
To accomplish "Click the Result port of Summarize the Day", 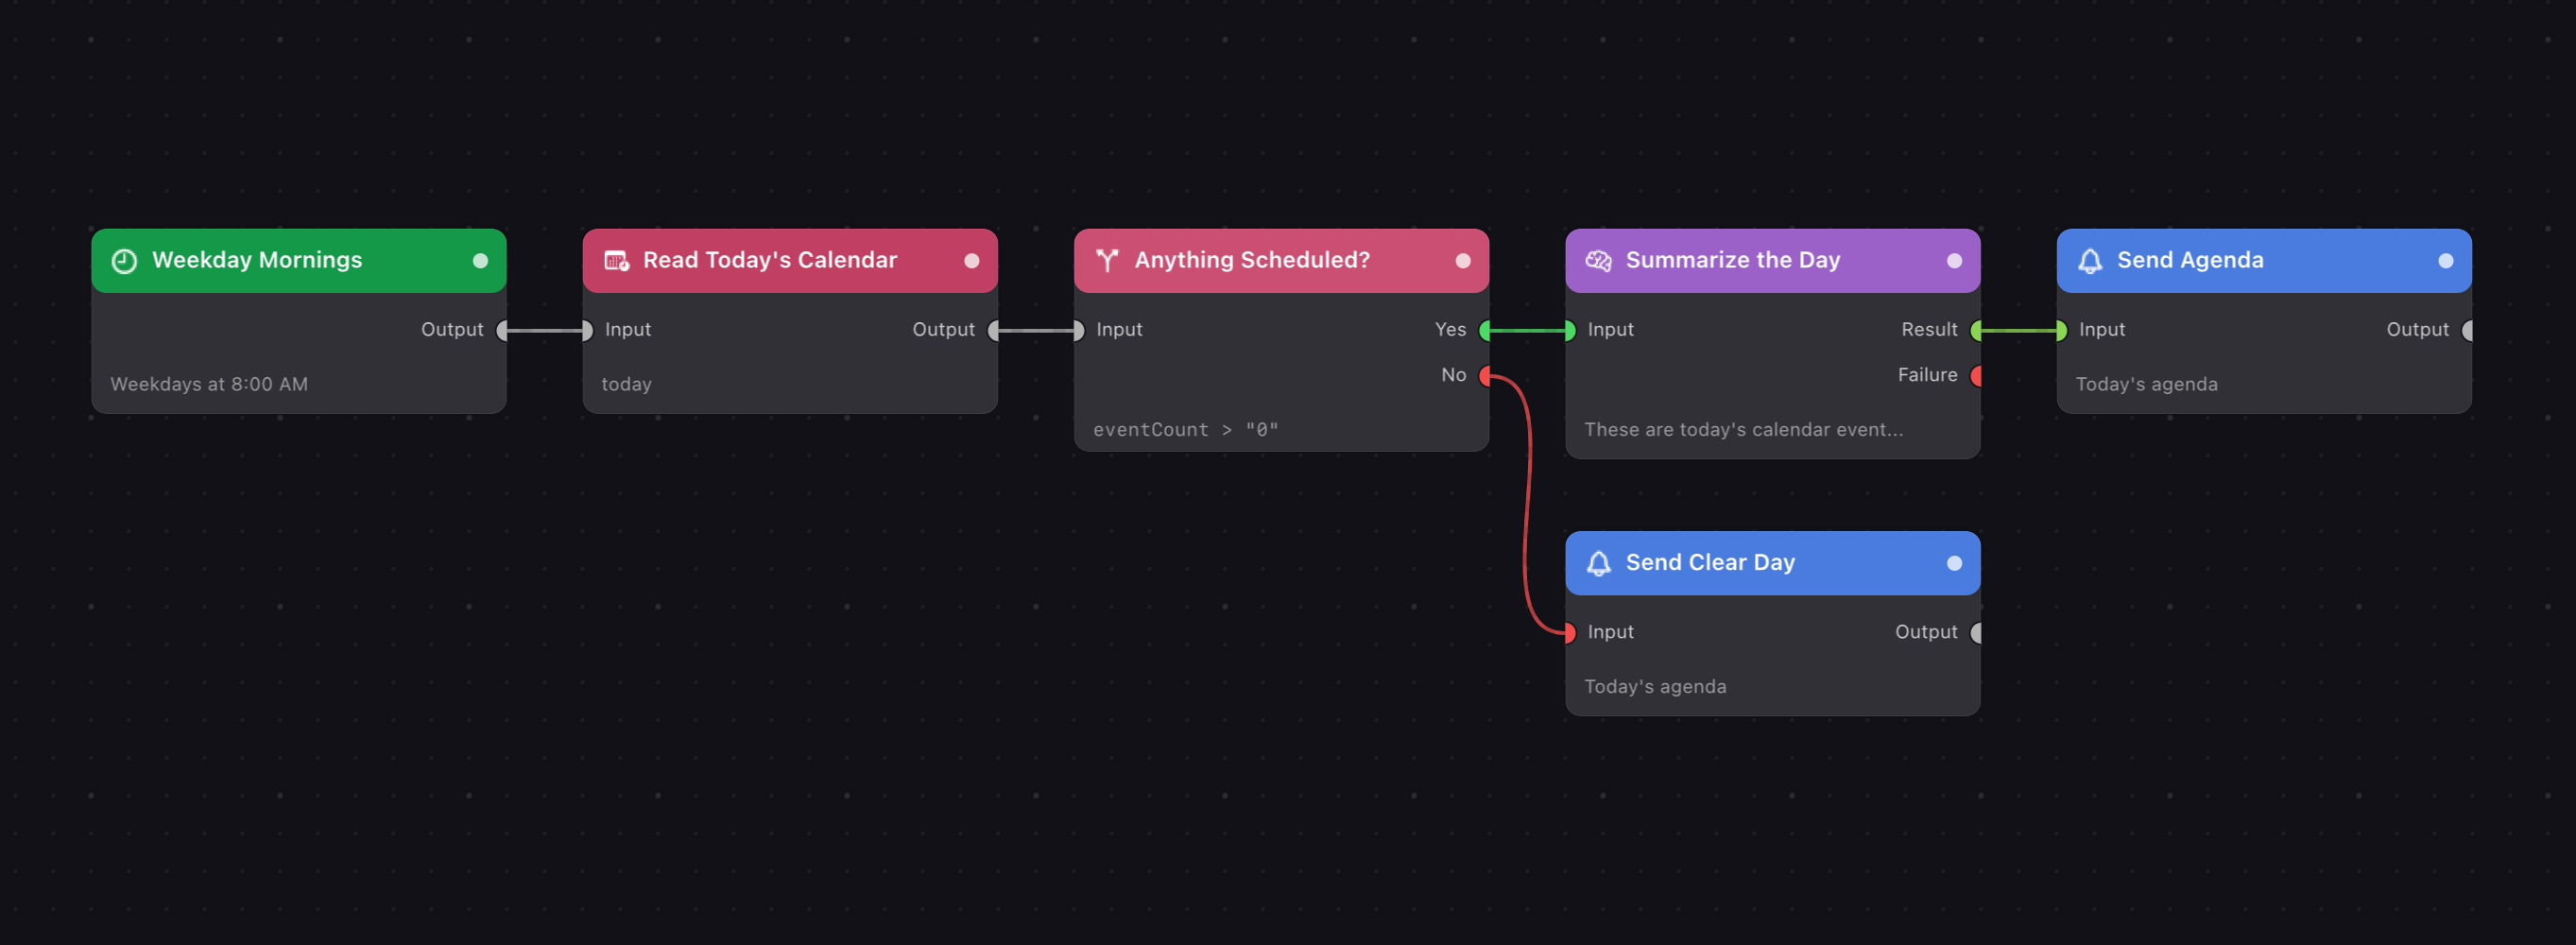I will tap(1977, 330).
